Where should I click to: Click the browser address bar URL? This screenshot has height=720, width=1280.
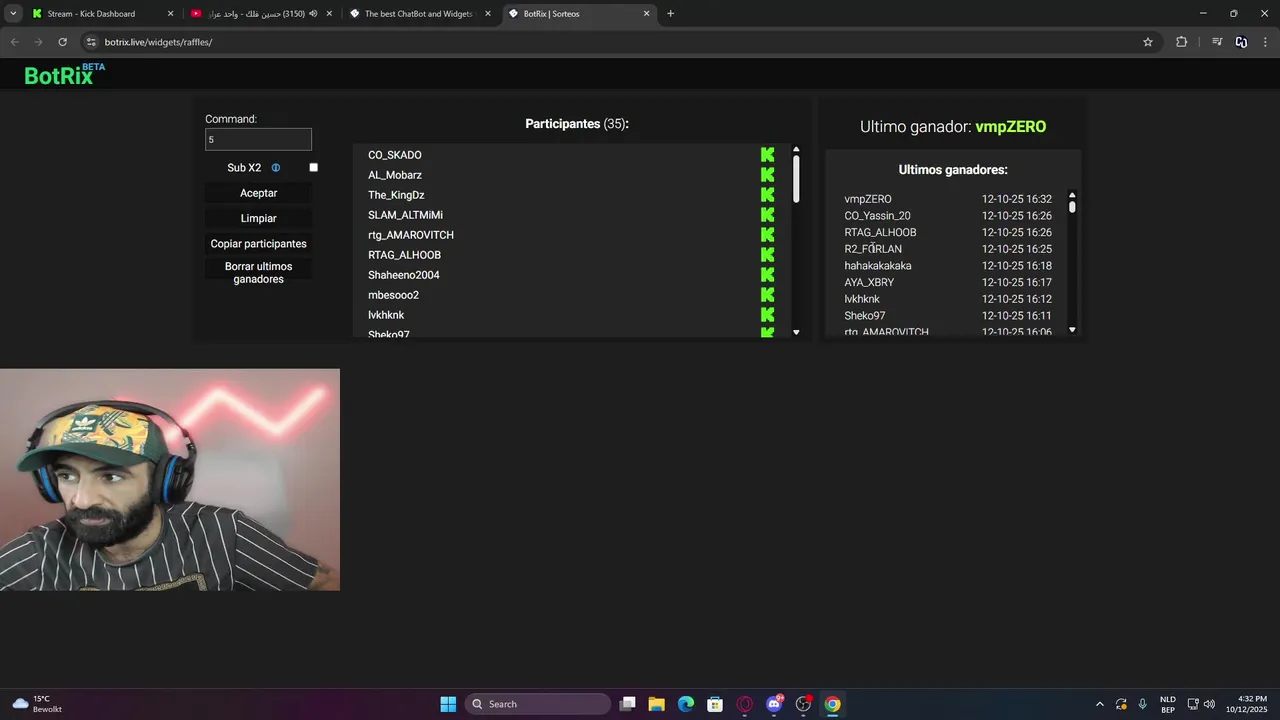pos(158,42)
